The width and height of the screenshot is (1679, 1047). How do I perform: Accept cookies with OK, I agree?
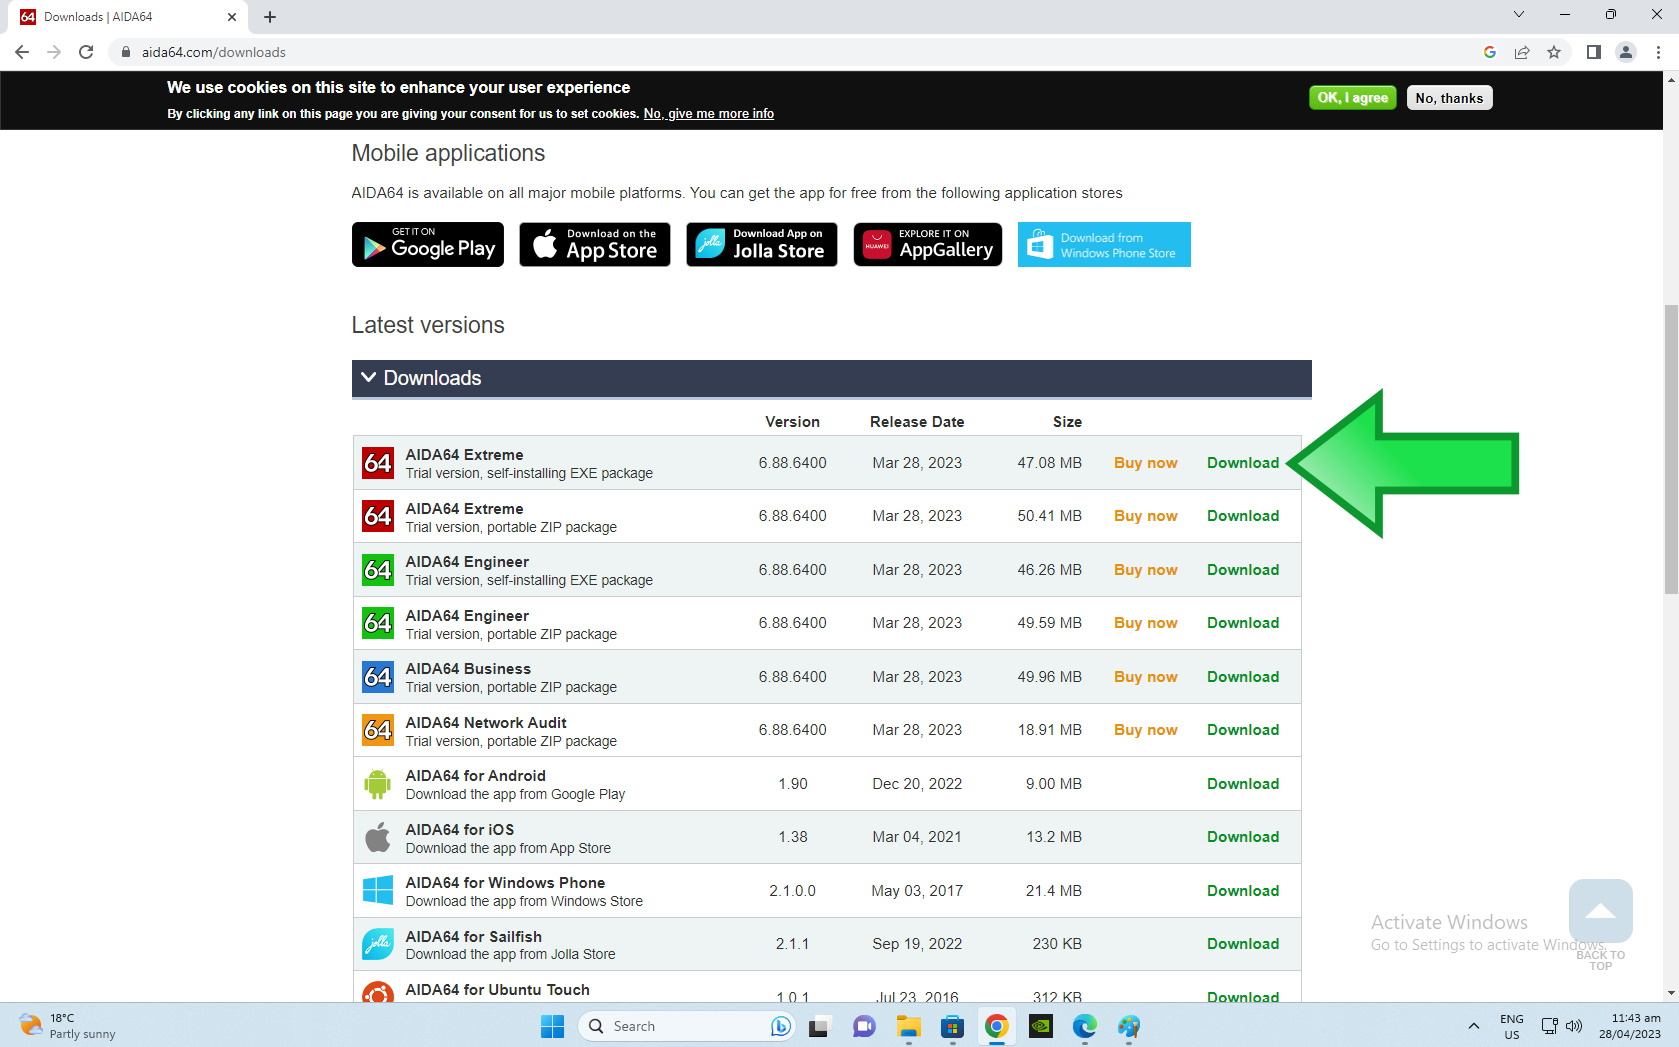1352,98
